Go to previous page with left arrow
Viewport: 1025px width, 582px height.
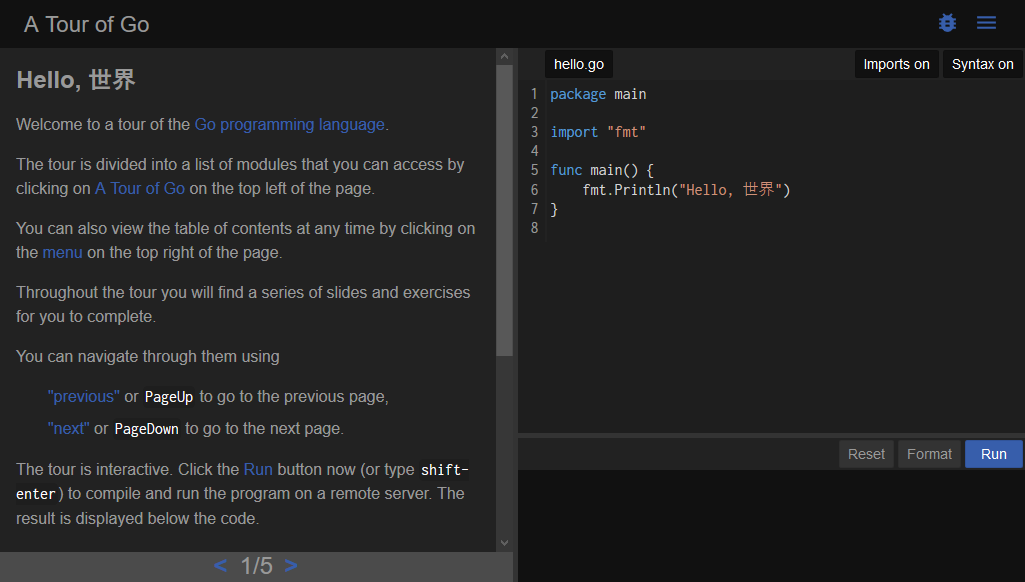click(x=220, y=566)
